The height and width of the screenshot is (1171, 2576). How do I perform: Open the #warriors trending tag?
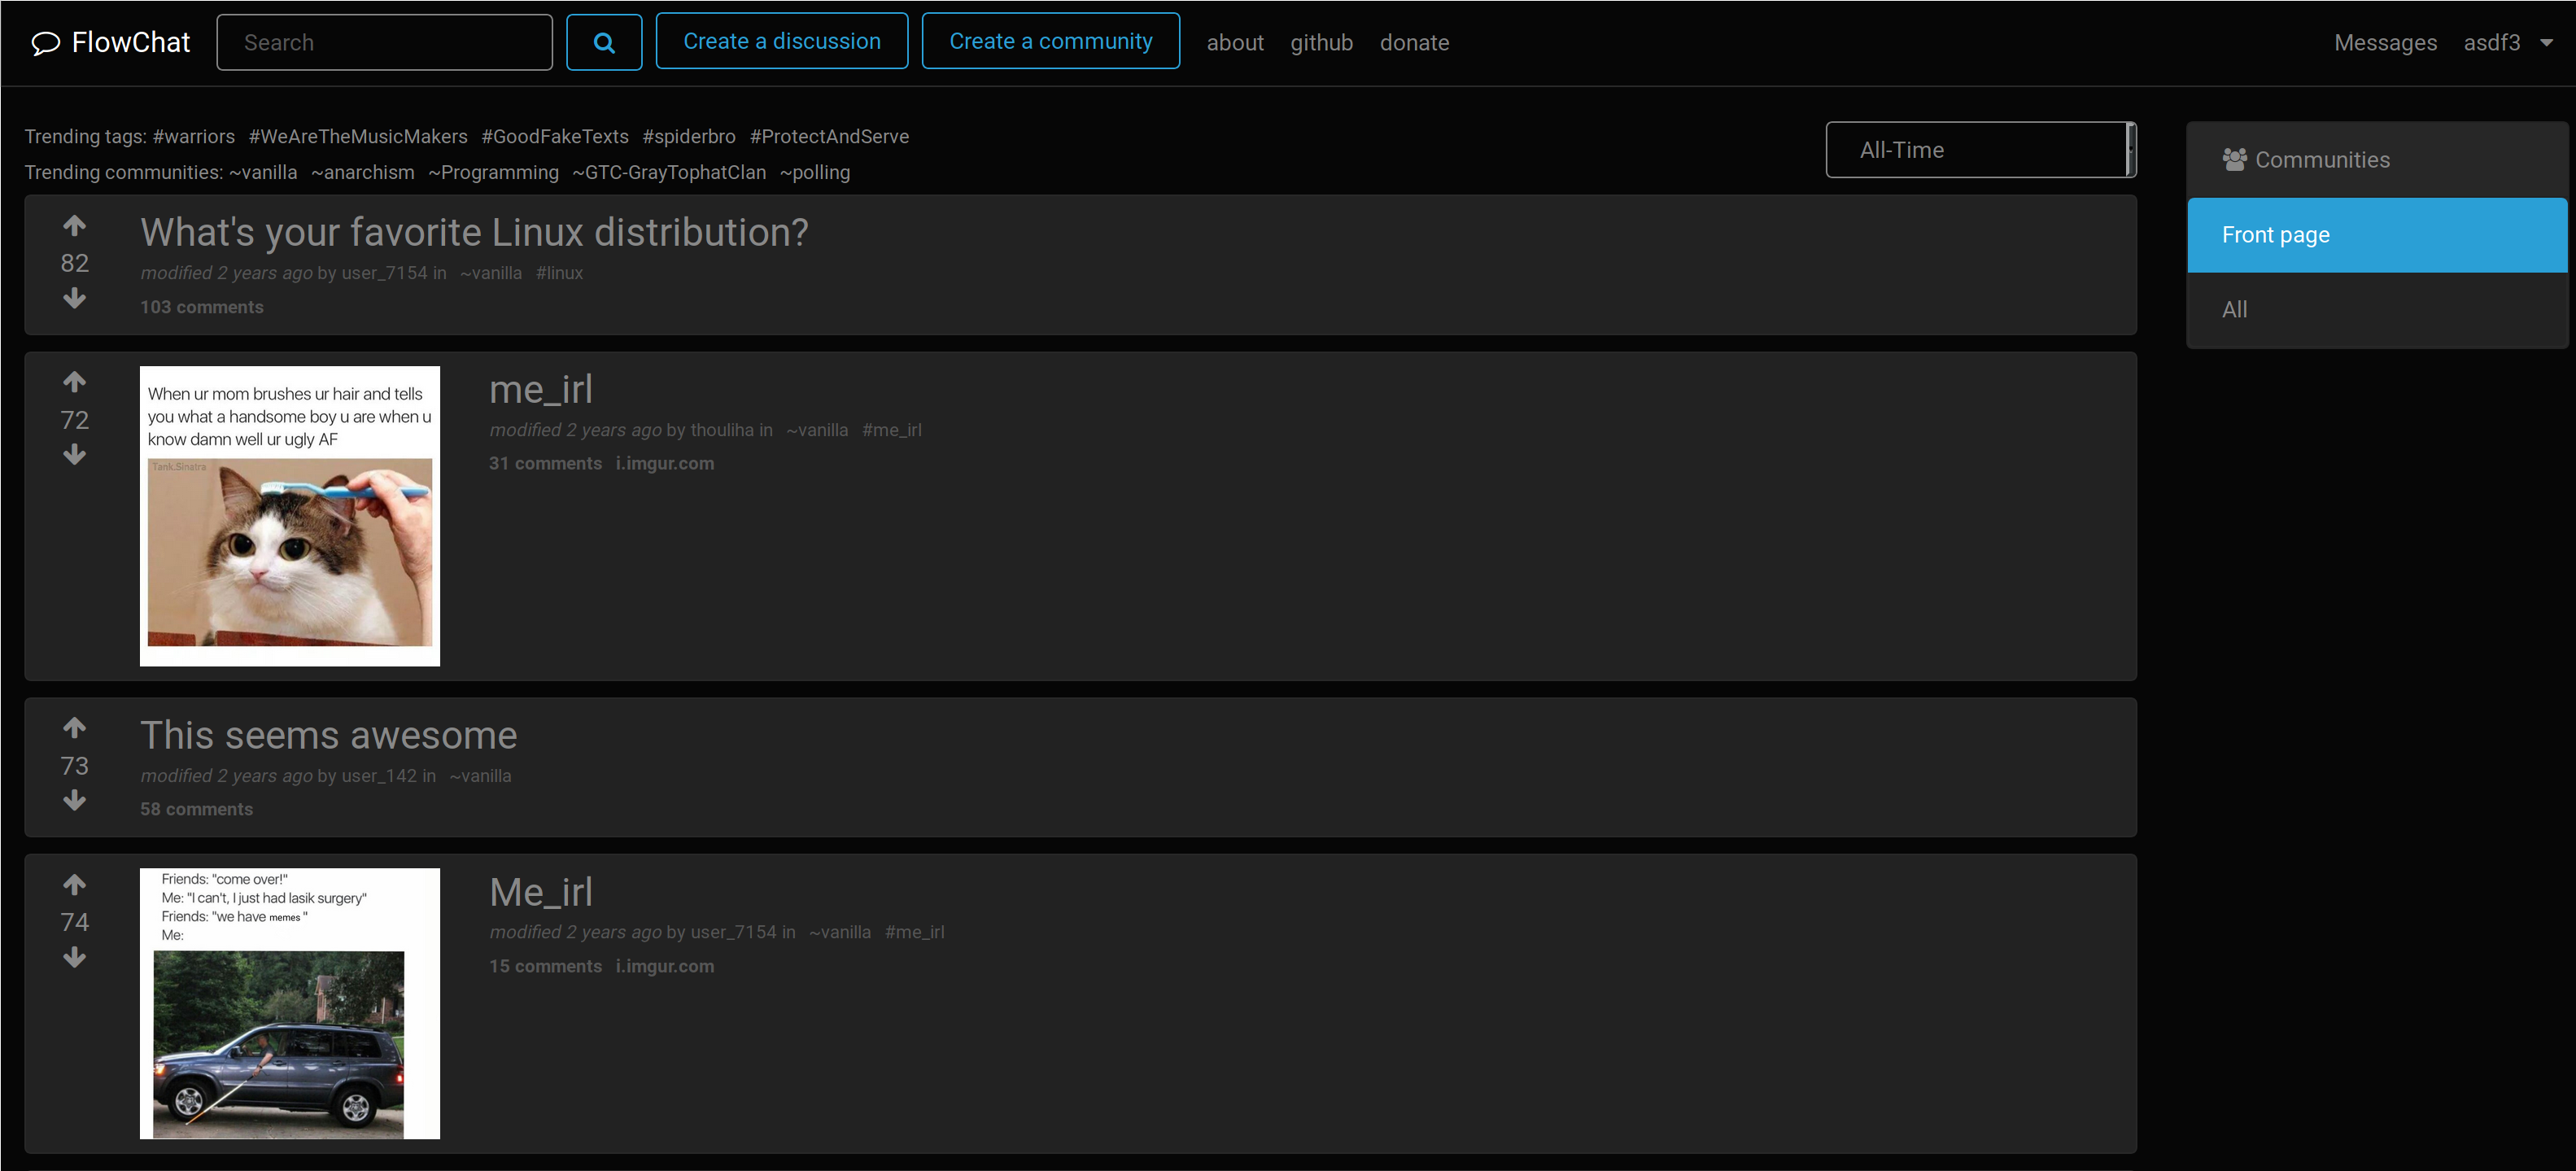pyautogui.click(x=194, y=137)
